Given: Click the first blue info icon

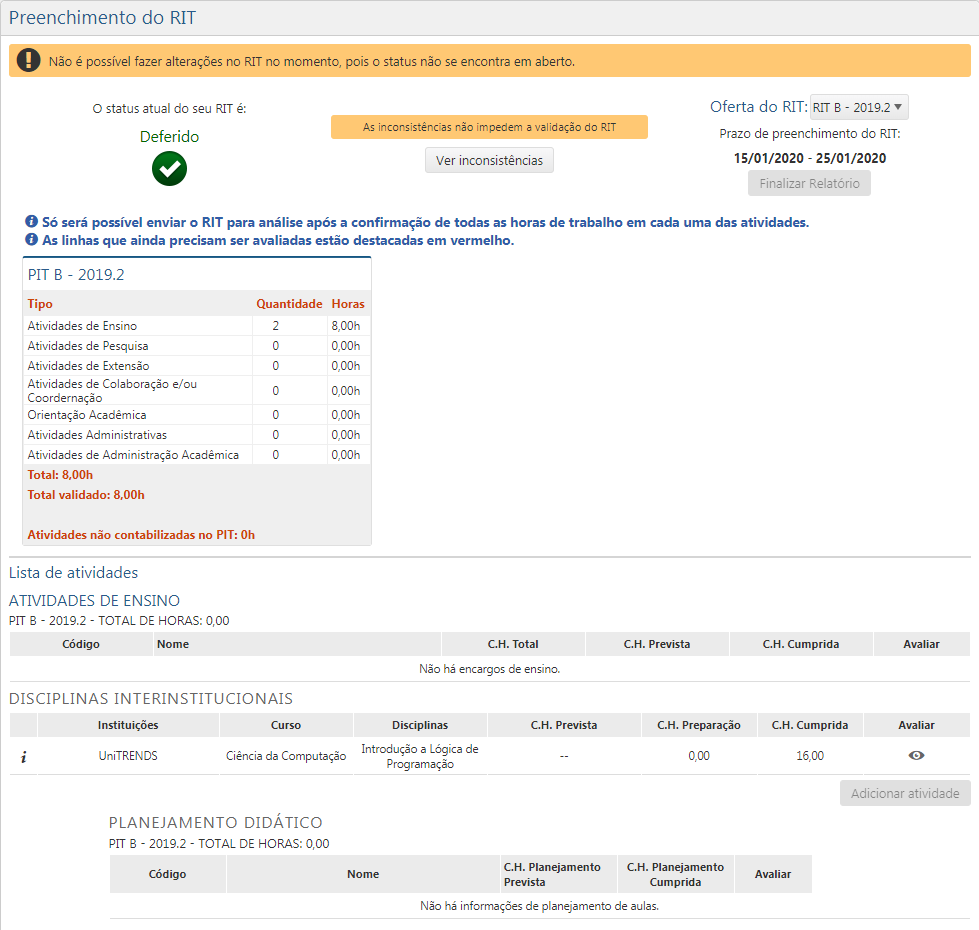Looking at the screenshot, I should 31,221.
